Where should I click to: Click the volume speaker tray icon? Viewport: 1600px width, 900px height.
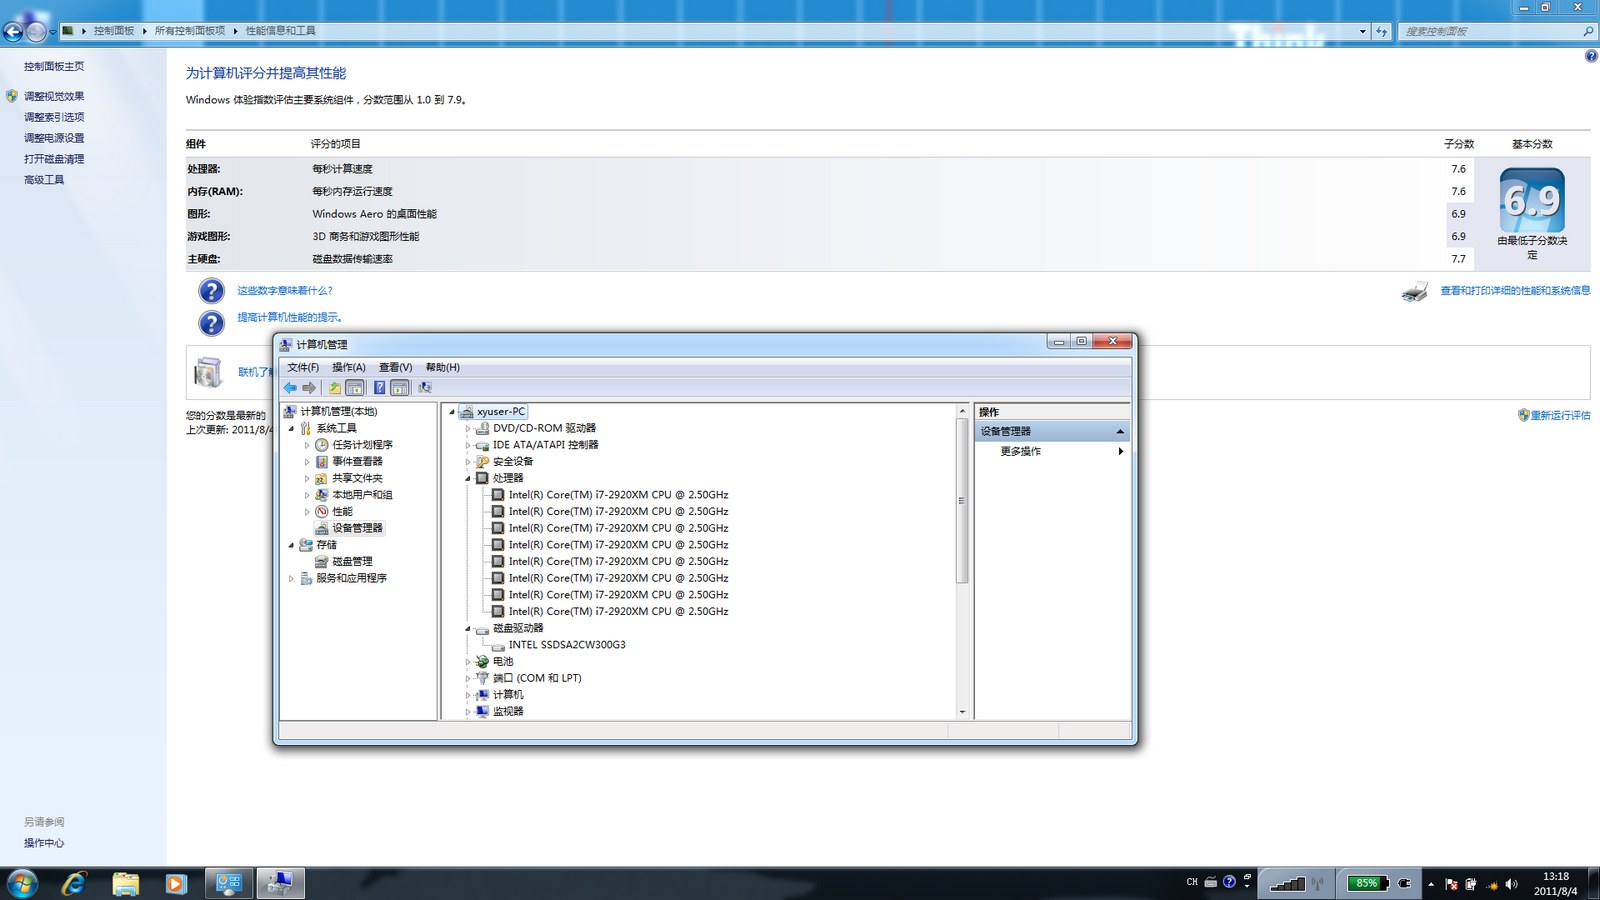point(1511,884)
